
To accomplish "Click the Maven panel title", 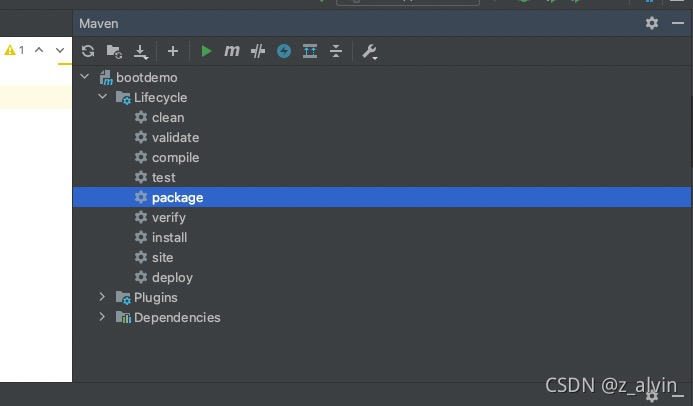I will tap(99, 23).
